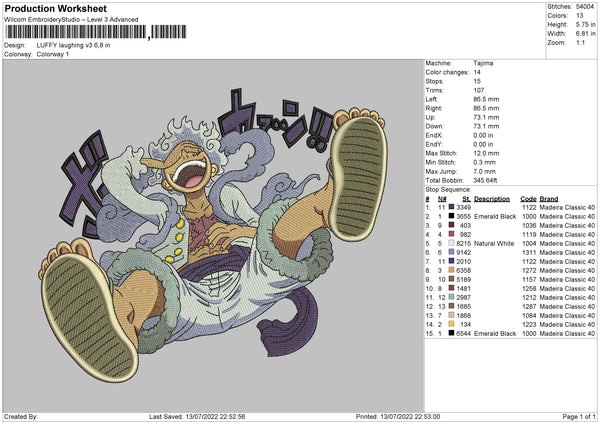The image size is (600, 424).
Task: Select the Emerald Black description in stop row 2
Action: 495,217
